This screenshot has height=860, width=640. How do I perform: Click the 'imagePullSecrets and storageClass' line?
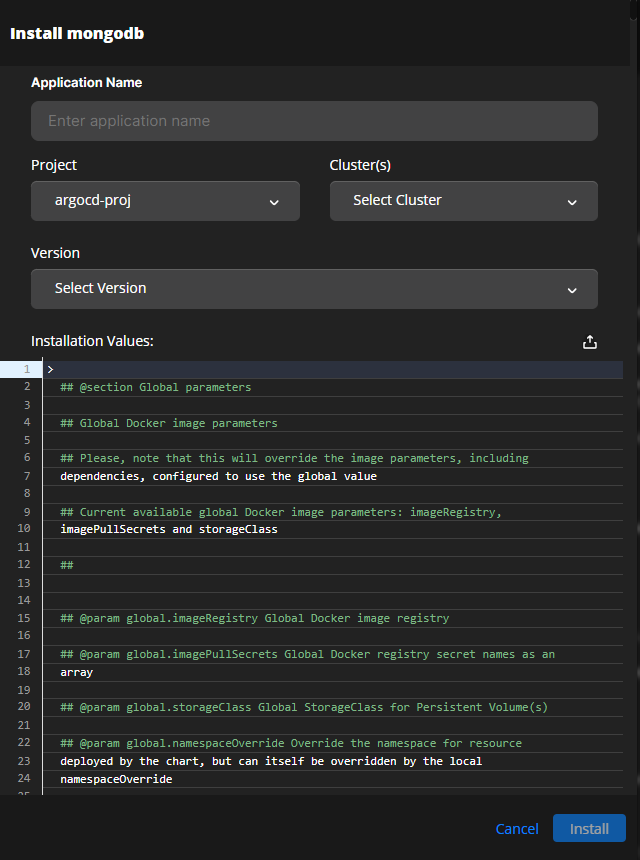(168, 529)
